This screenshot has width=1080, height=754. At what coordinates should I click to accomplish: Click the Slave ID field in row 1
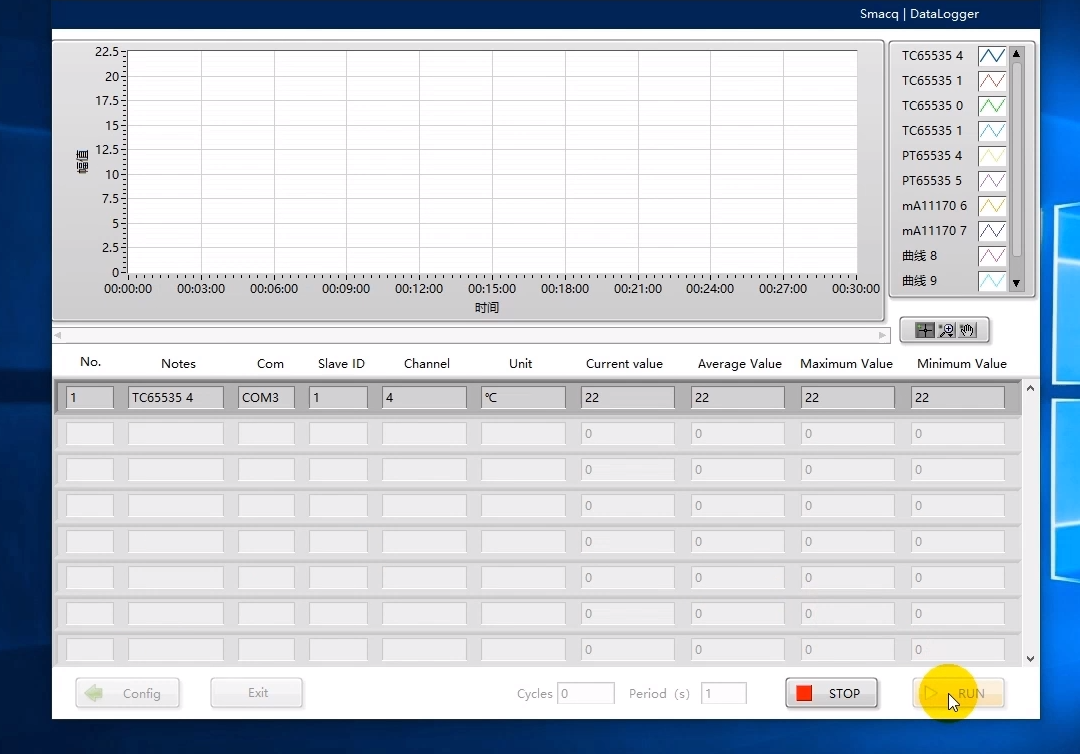338,397
